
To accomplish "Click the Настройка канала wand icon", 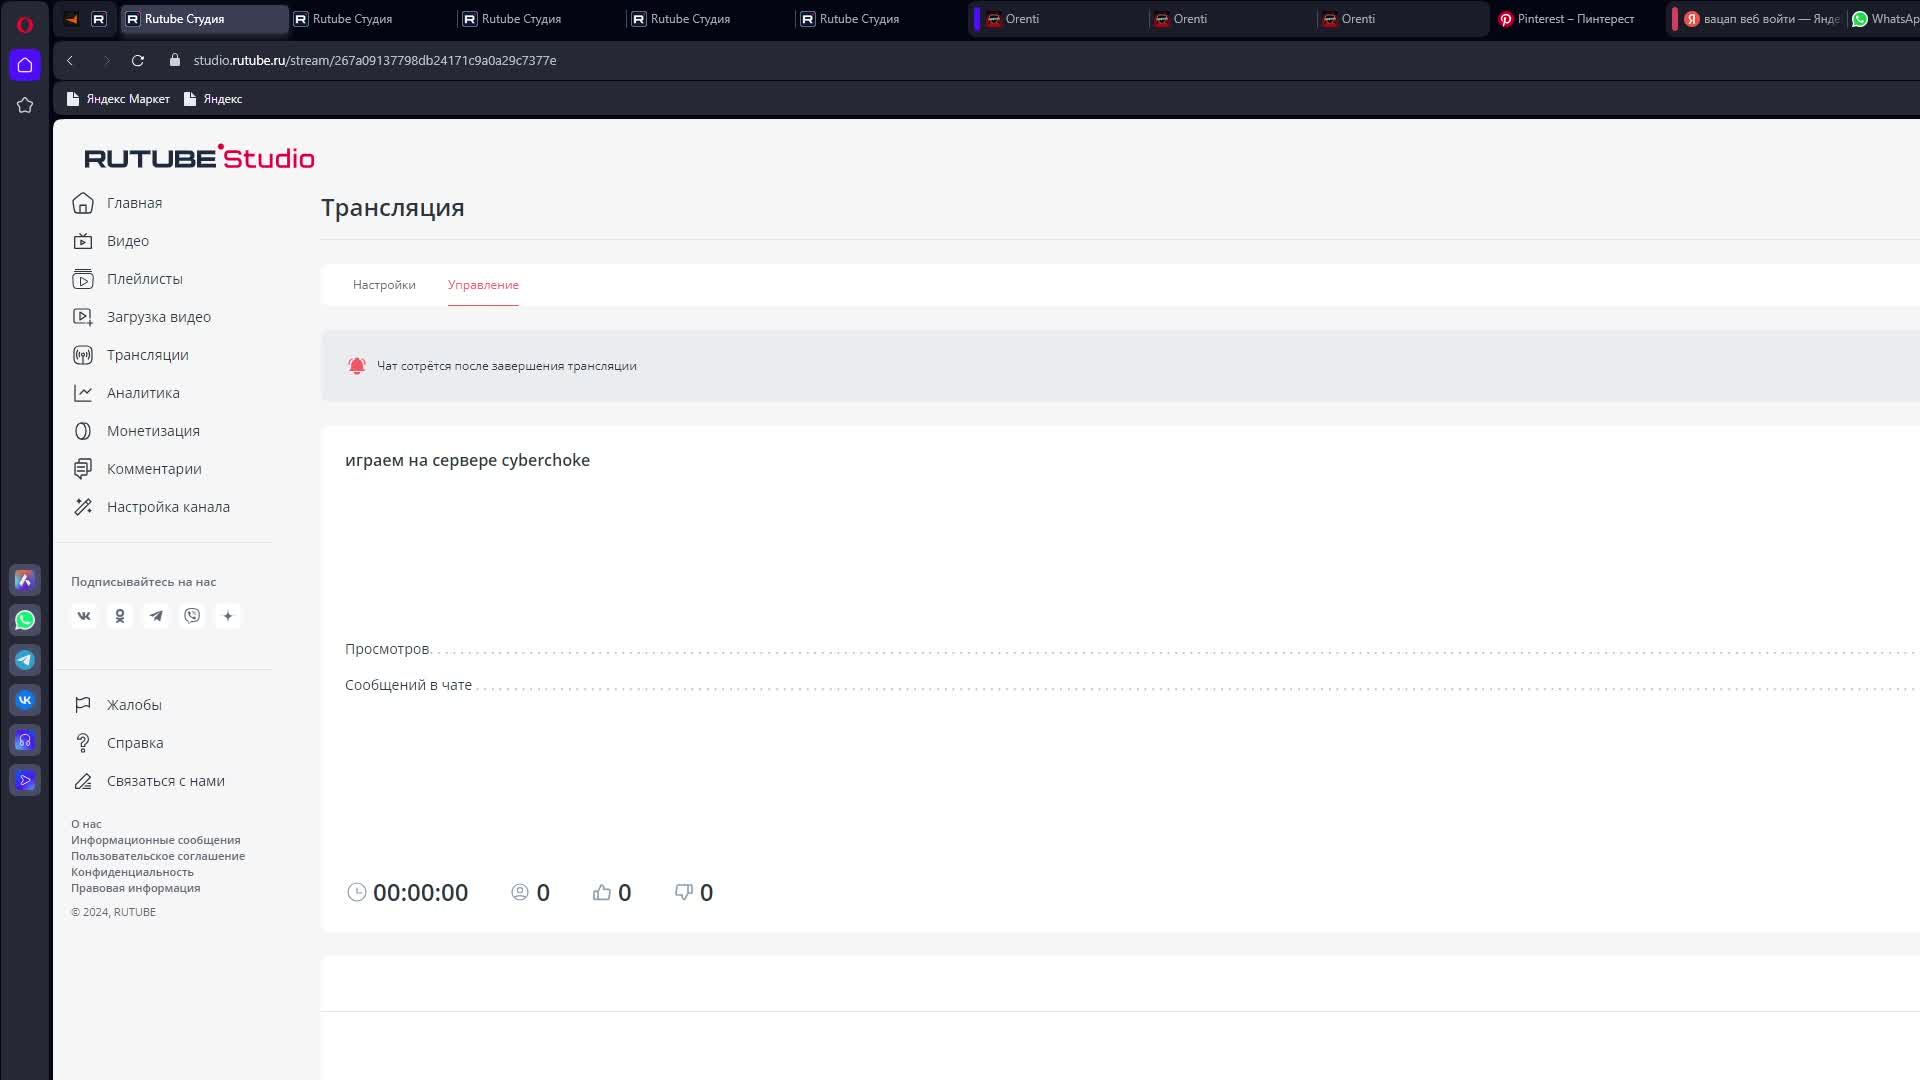I will pos(83,507).
